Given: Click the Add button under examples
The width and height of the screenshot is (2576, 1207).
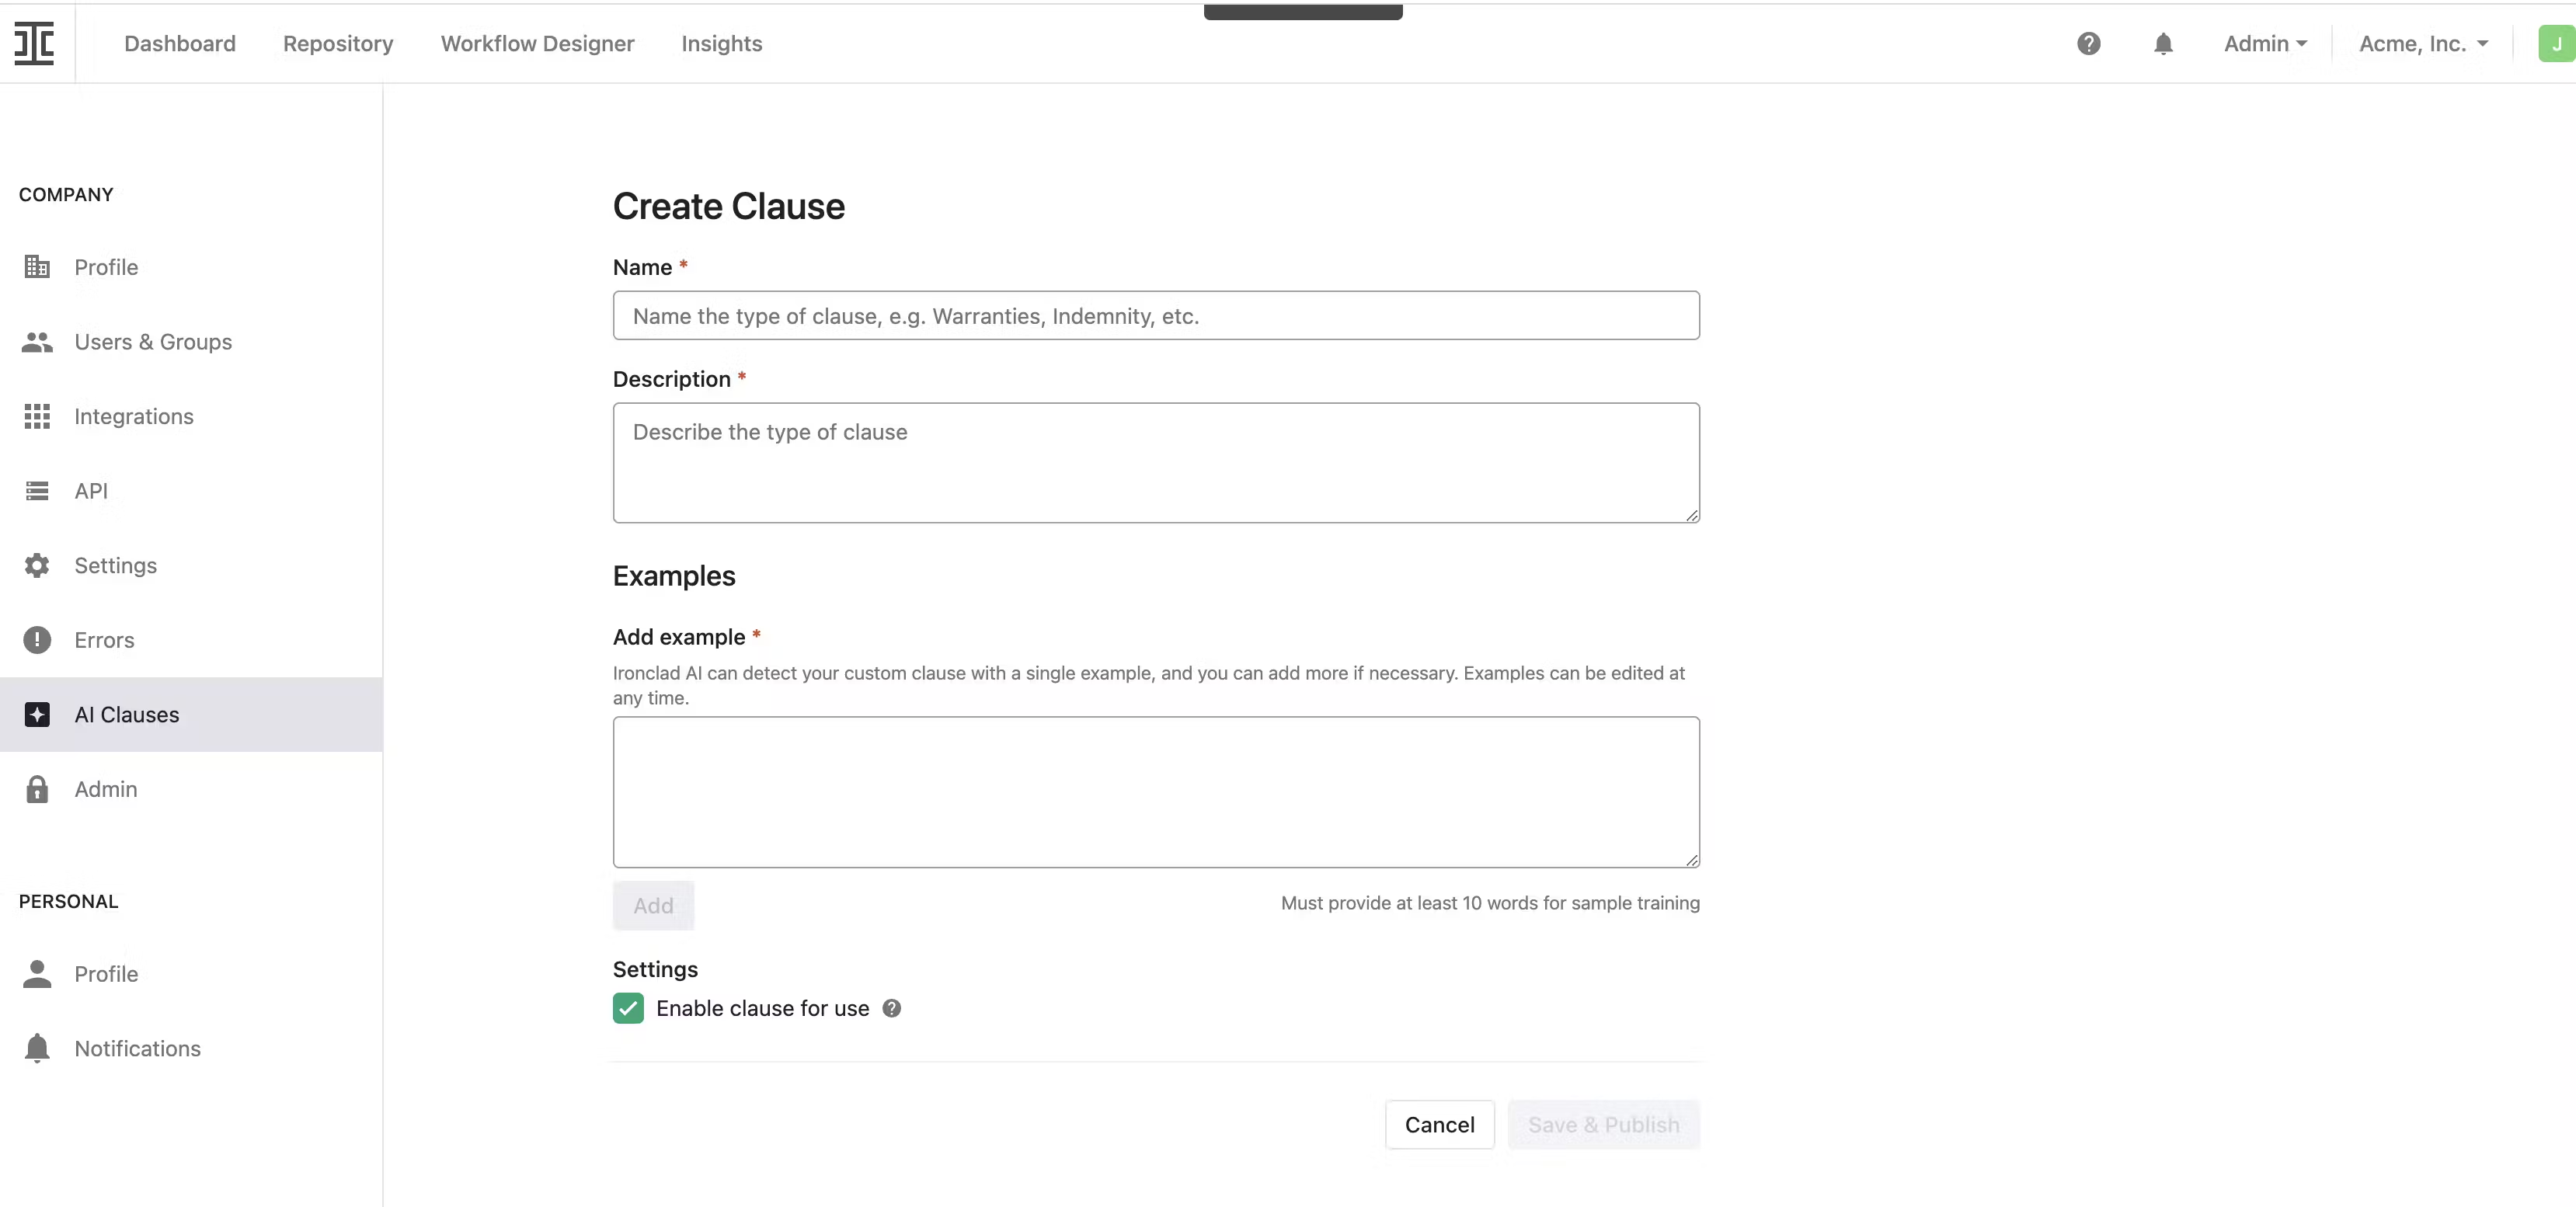Looking at the screenshot, I should tap(652, 905).
